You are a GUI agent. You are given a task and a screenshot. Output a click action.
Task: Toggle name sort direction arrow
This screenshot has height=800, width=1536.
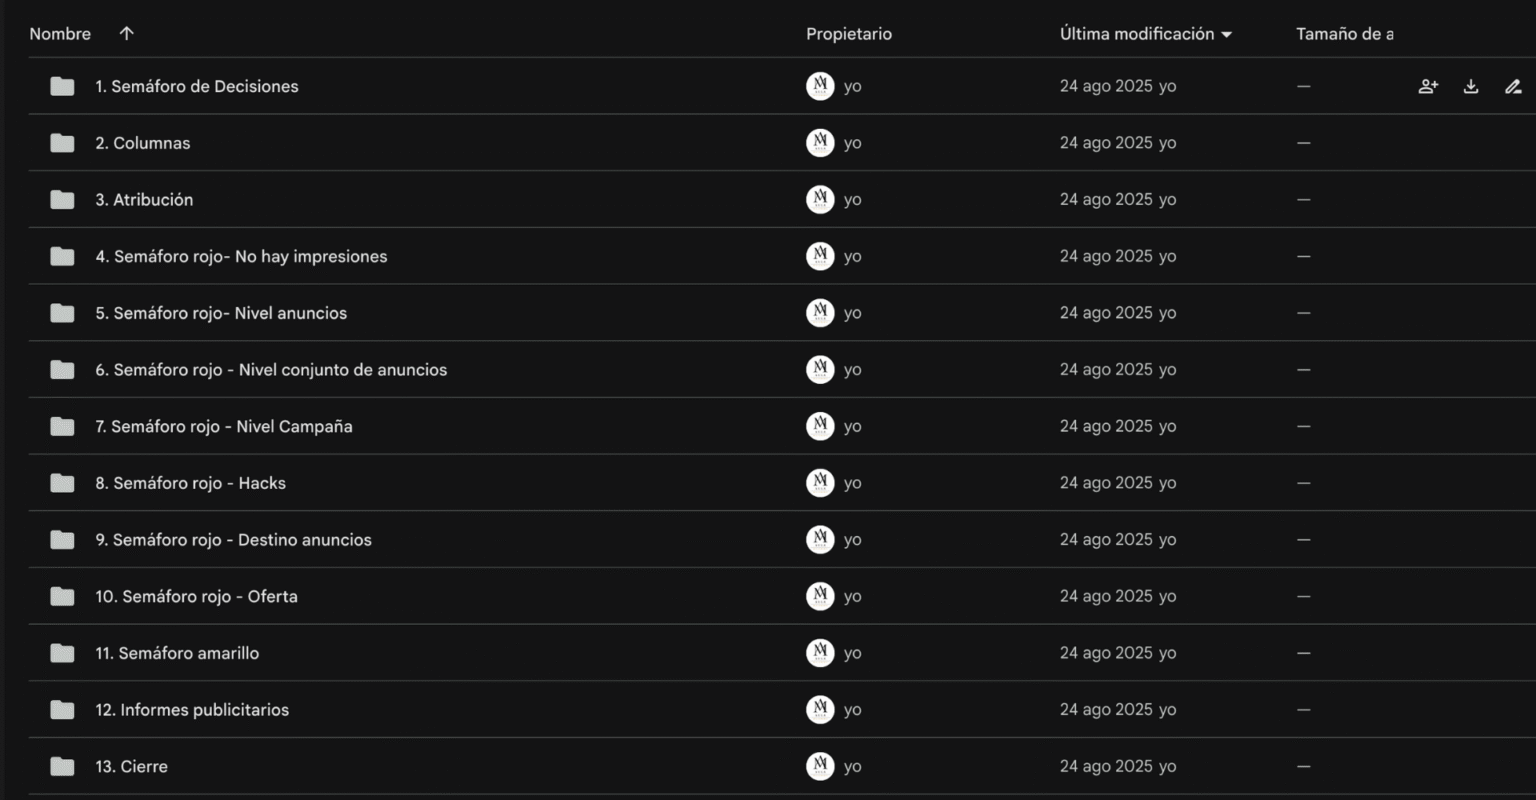126,34
